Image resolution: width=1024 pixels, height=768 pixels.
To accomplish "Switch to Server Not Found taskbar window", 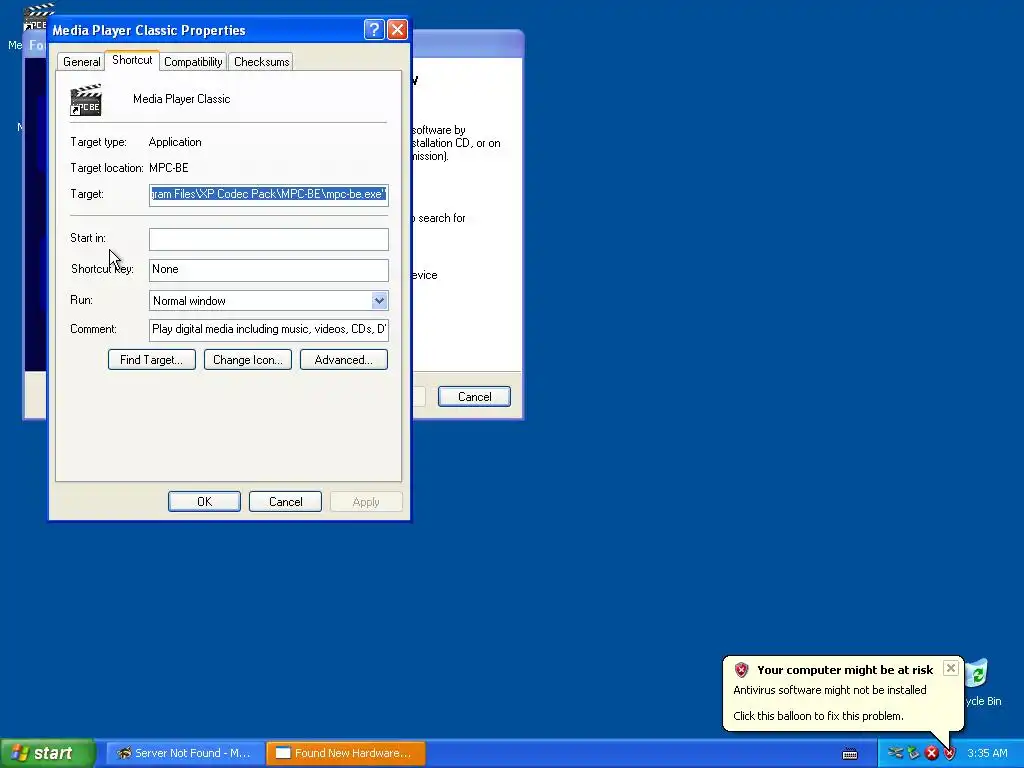I will (184, 753).
